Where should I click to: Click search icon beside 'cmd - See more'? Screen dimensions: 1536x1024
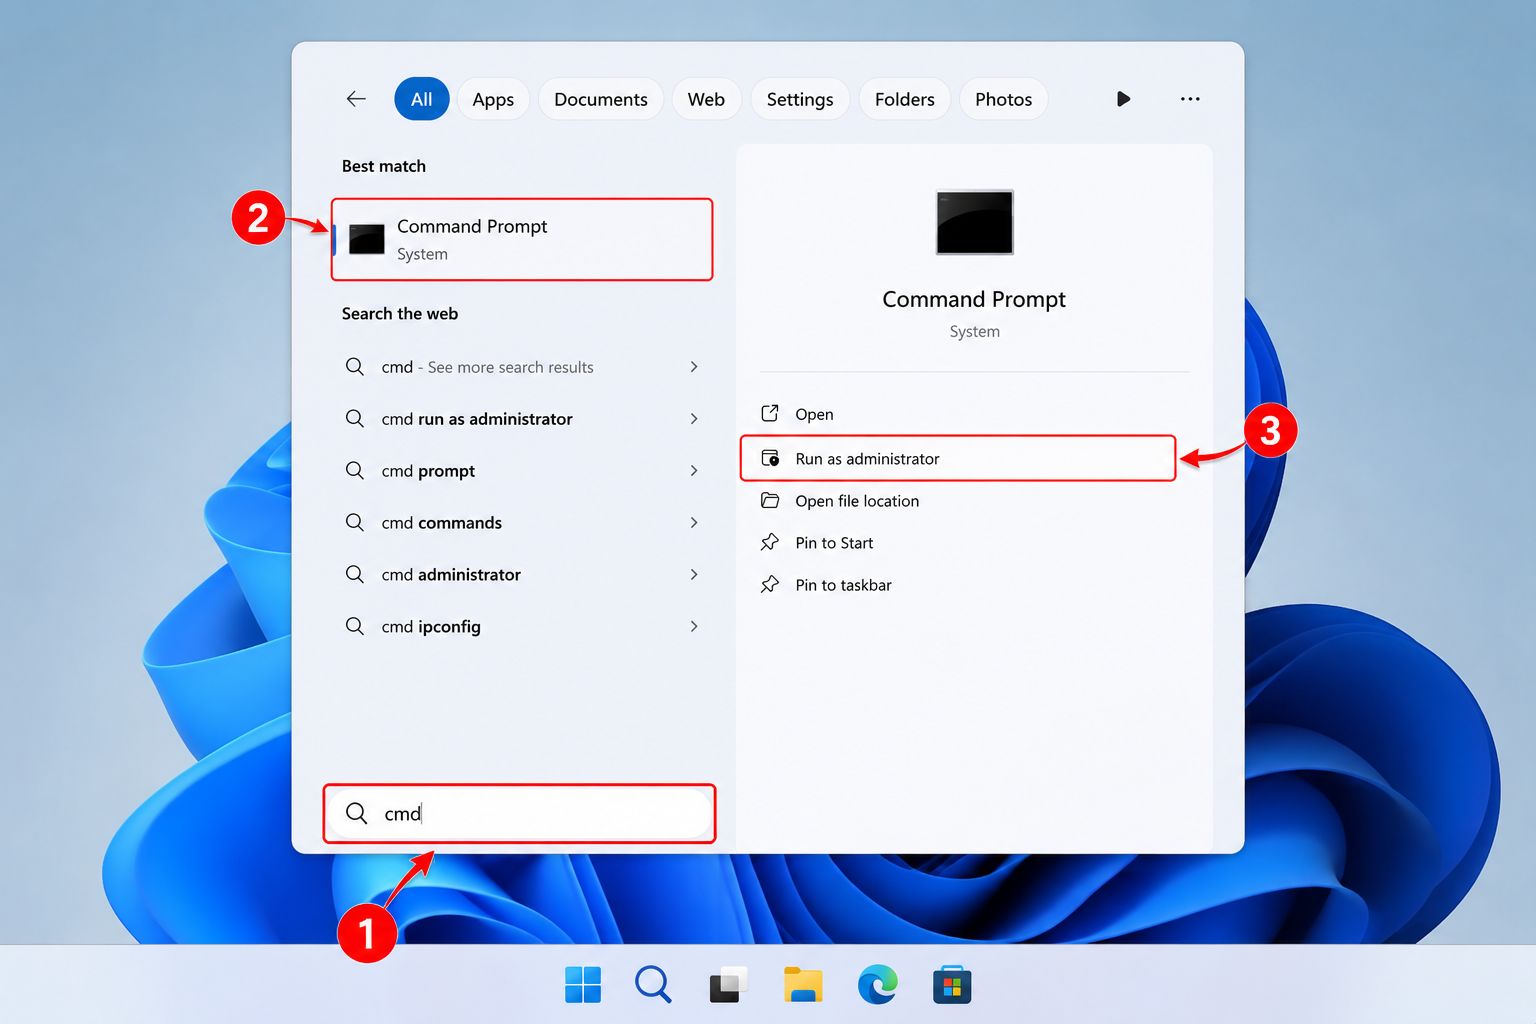tap(354, 366)
